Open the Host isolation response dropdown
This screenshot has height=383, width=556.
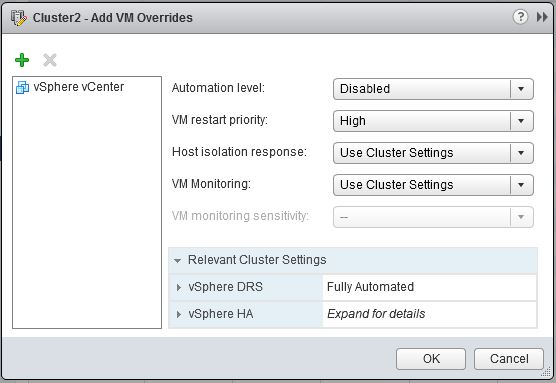click(433, 153)
